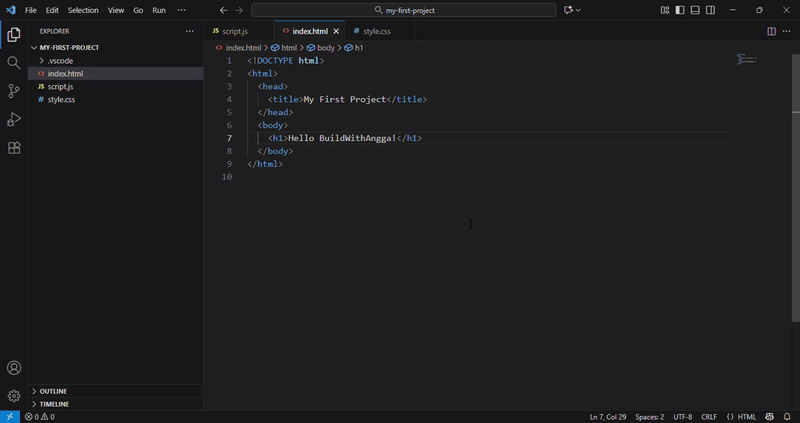The height and width of the screenshot is (423, 800).
Task: Open the Explorer view in activity bar
Action: tap(14, 35)
